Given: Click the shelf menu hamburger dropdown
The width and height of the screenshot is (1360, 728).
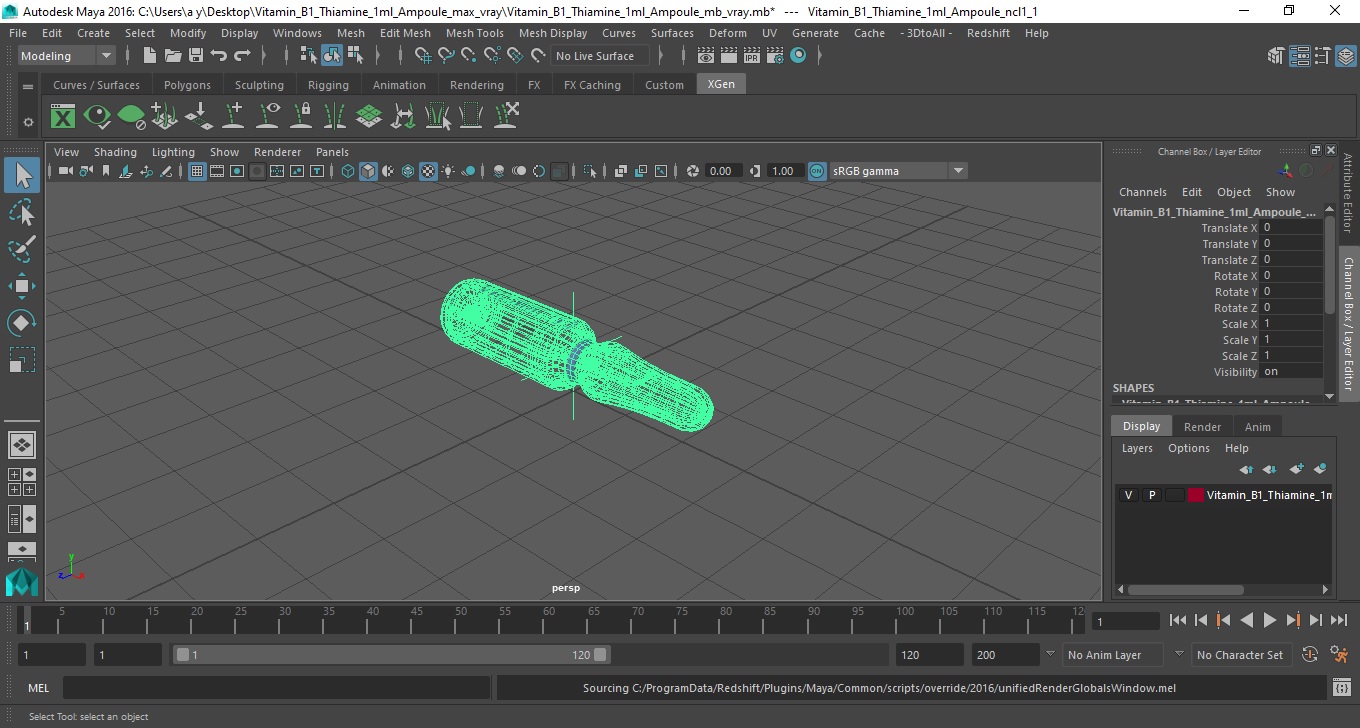Looking at the screenshot, I should pos(28,86).
